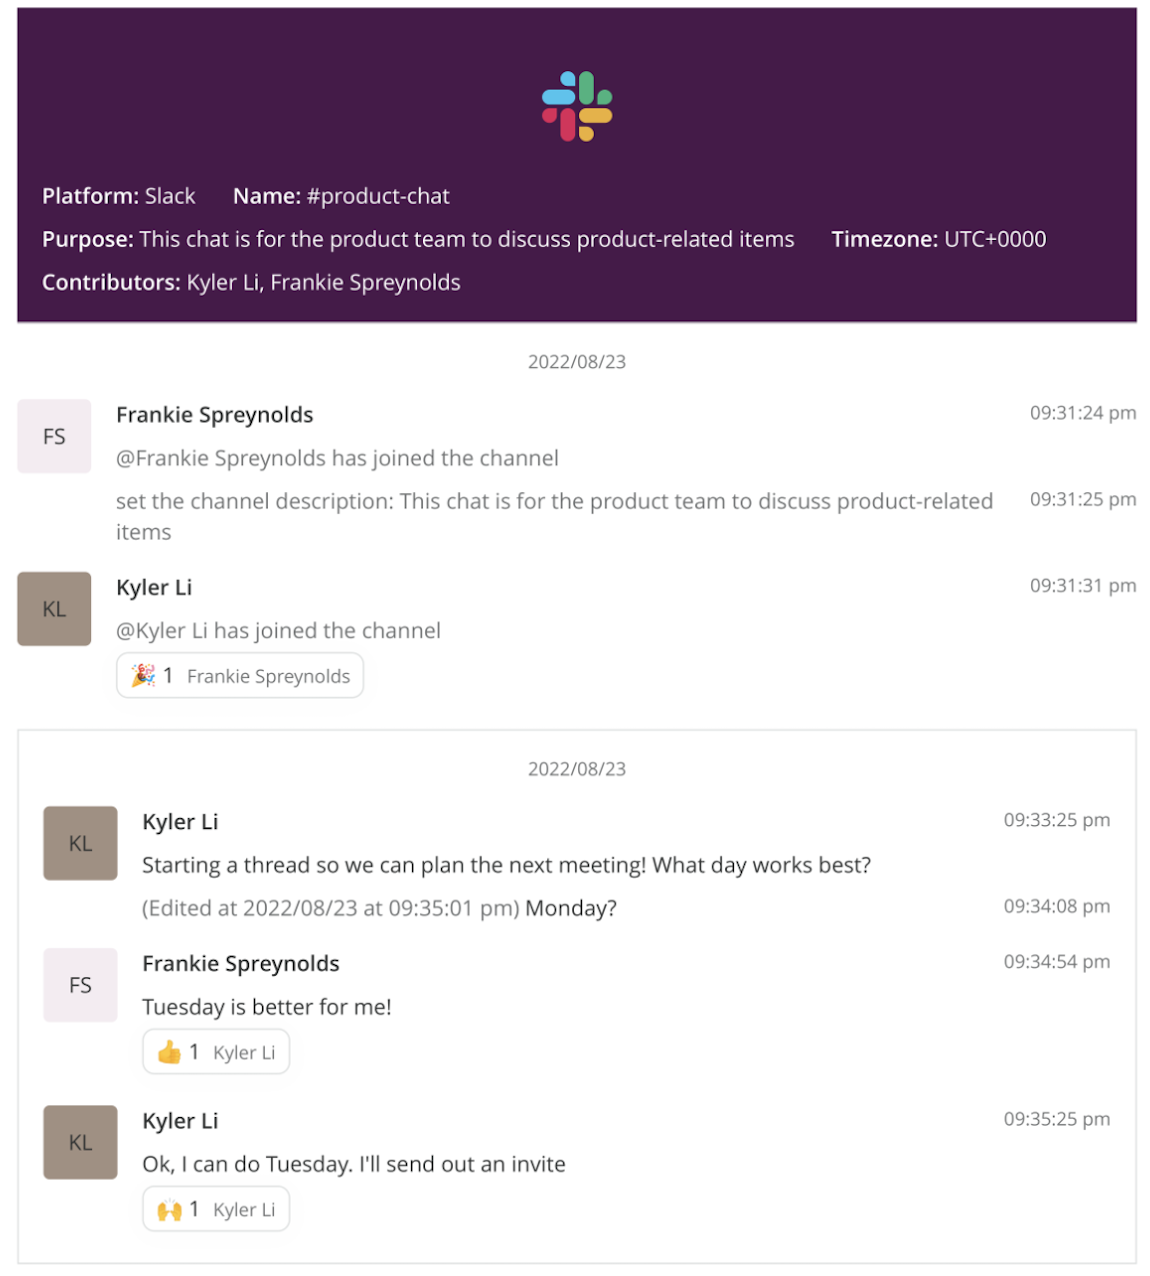Open the #product-chat channel name
The width and height of the screenshot is (1150, 1276).
(x=378, y=196)
